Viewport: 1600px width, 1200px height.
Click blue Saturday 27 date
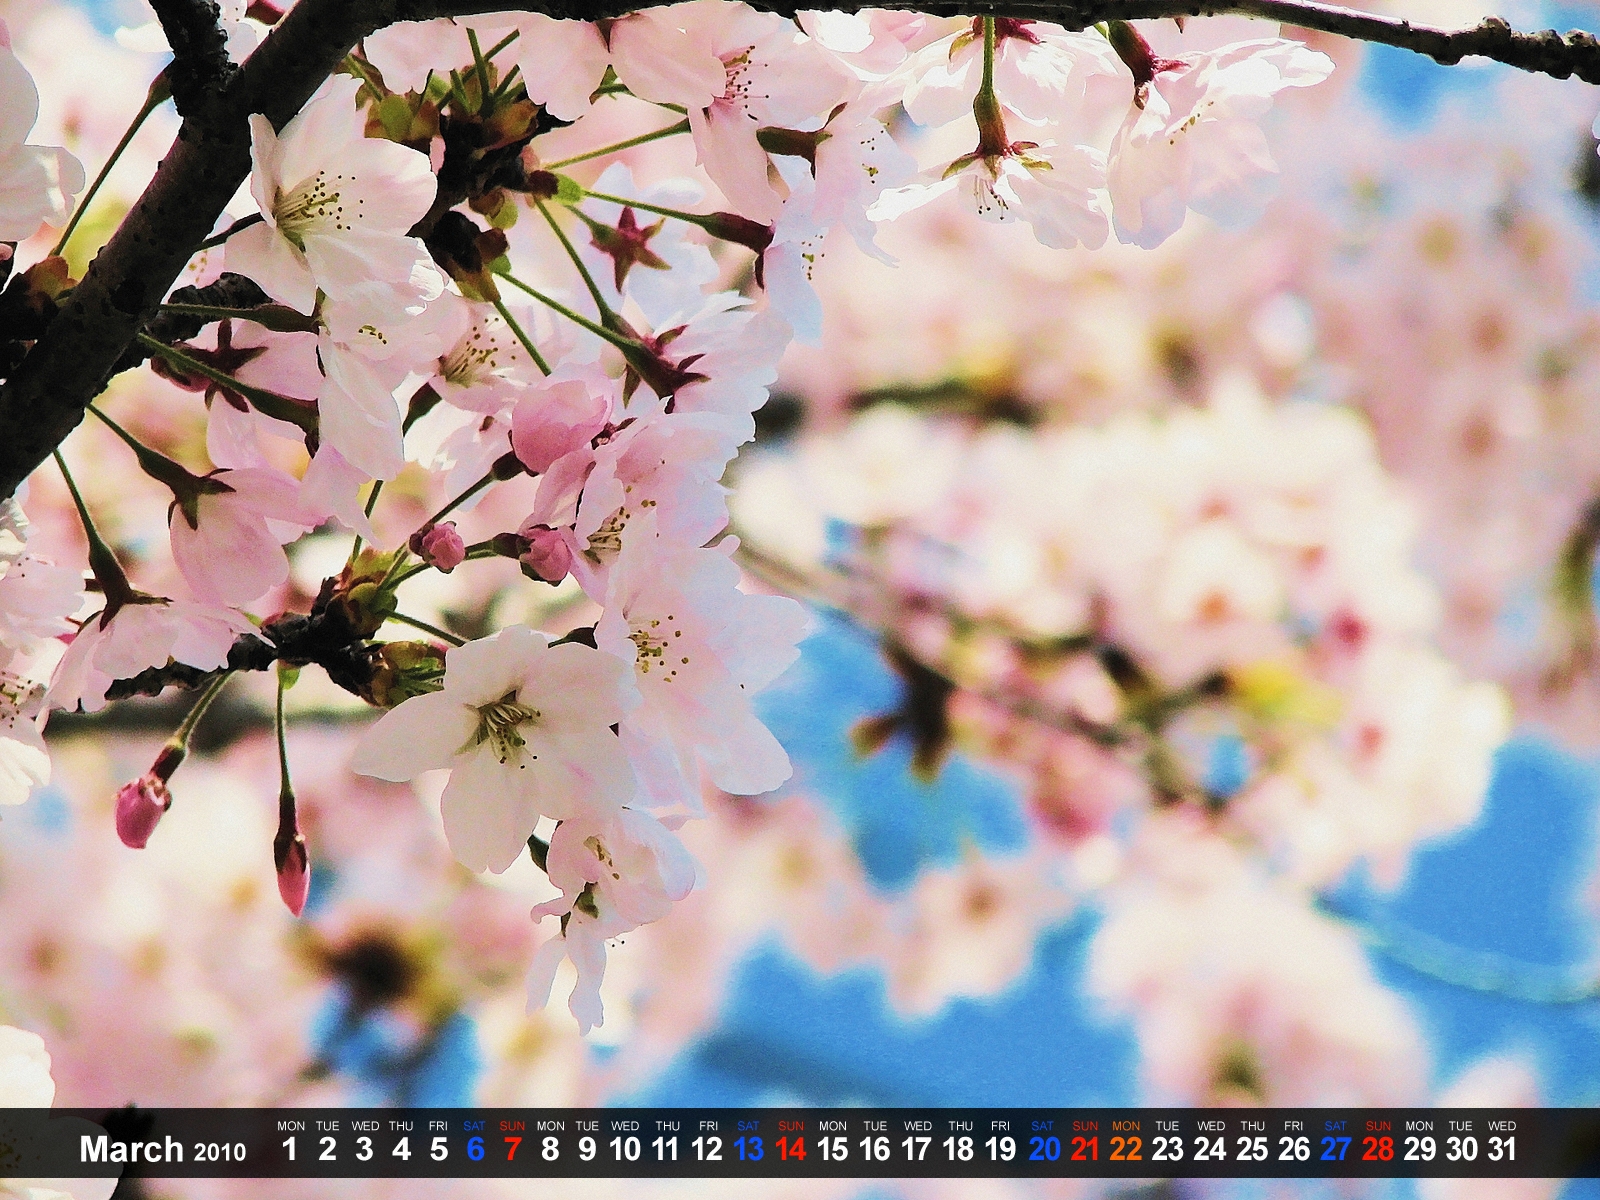(x=1335, y=1149)
